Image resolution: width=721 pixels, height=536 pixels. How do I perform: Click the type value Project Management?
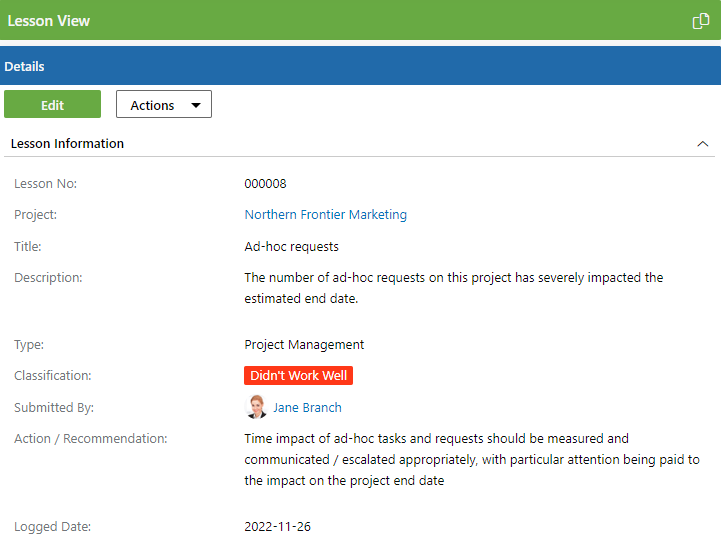pos(304,345)
